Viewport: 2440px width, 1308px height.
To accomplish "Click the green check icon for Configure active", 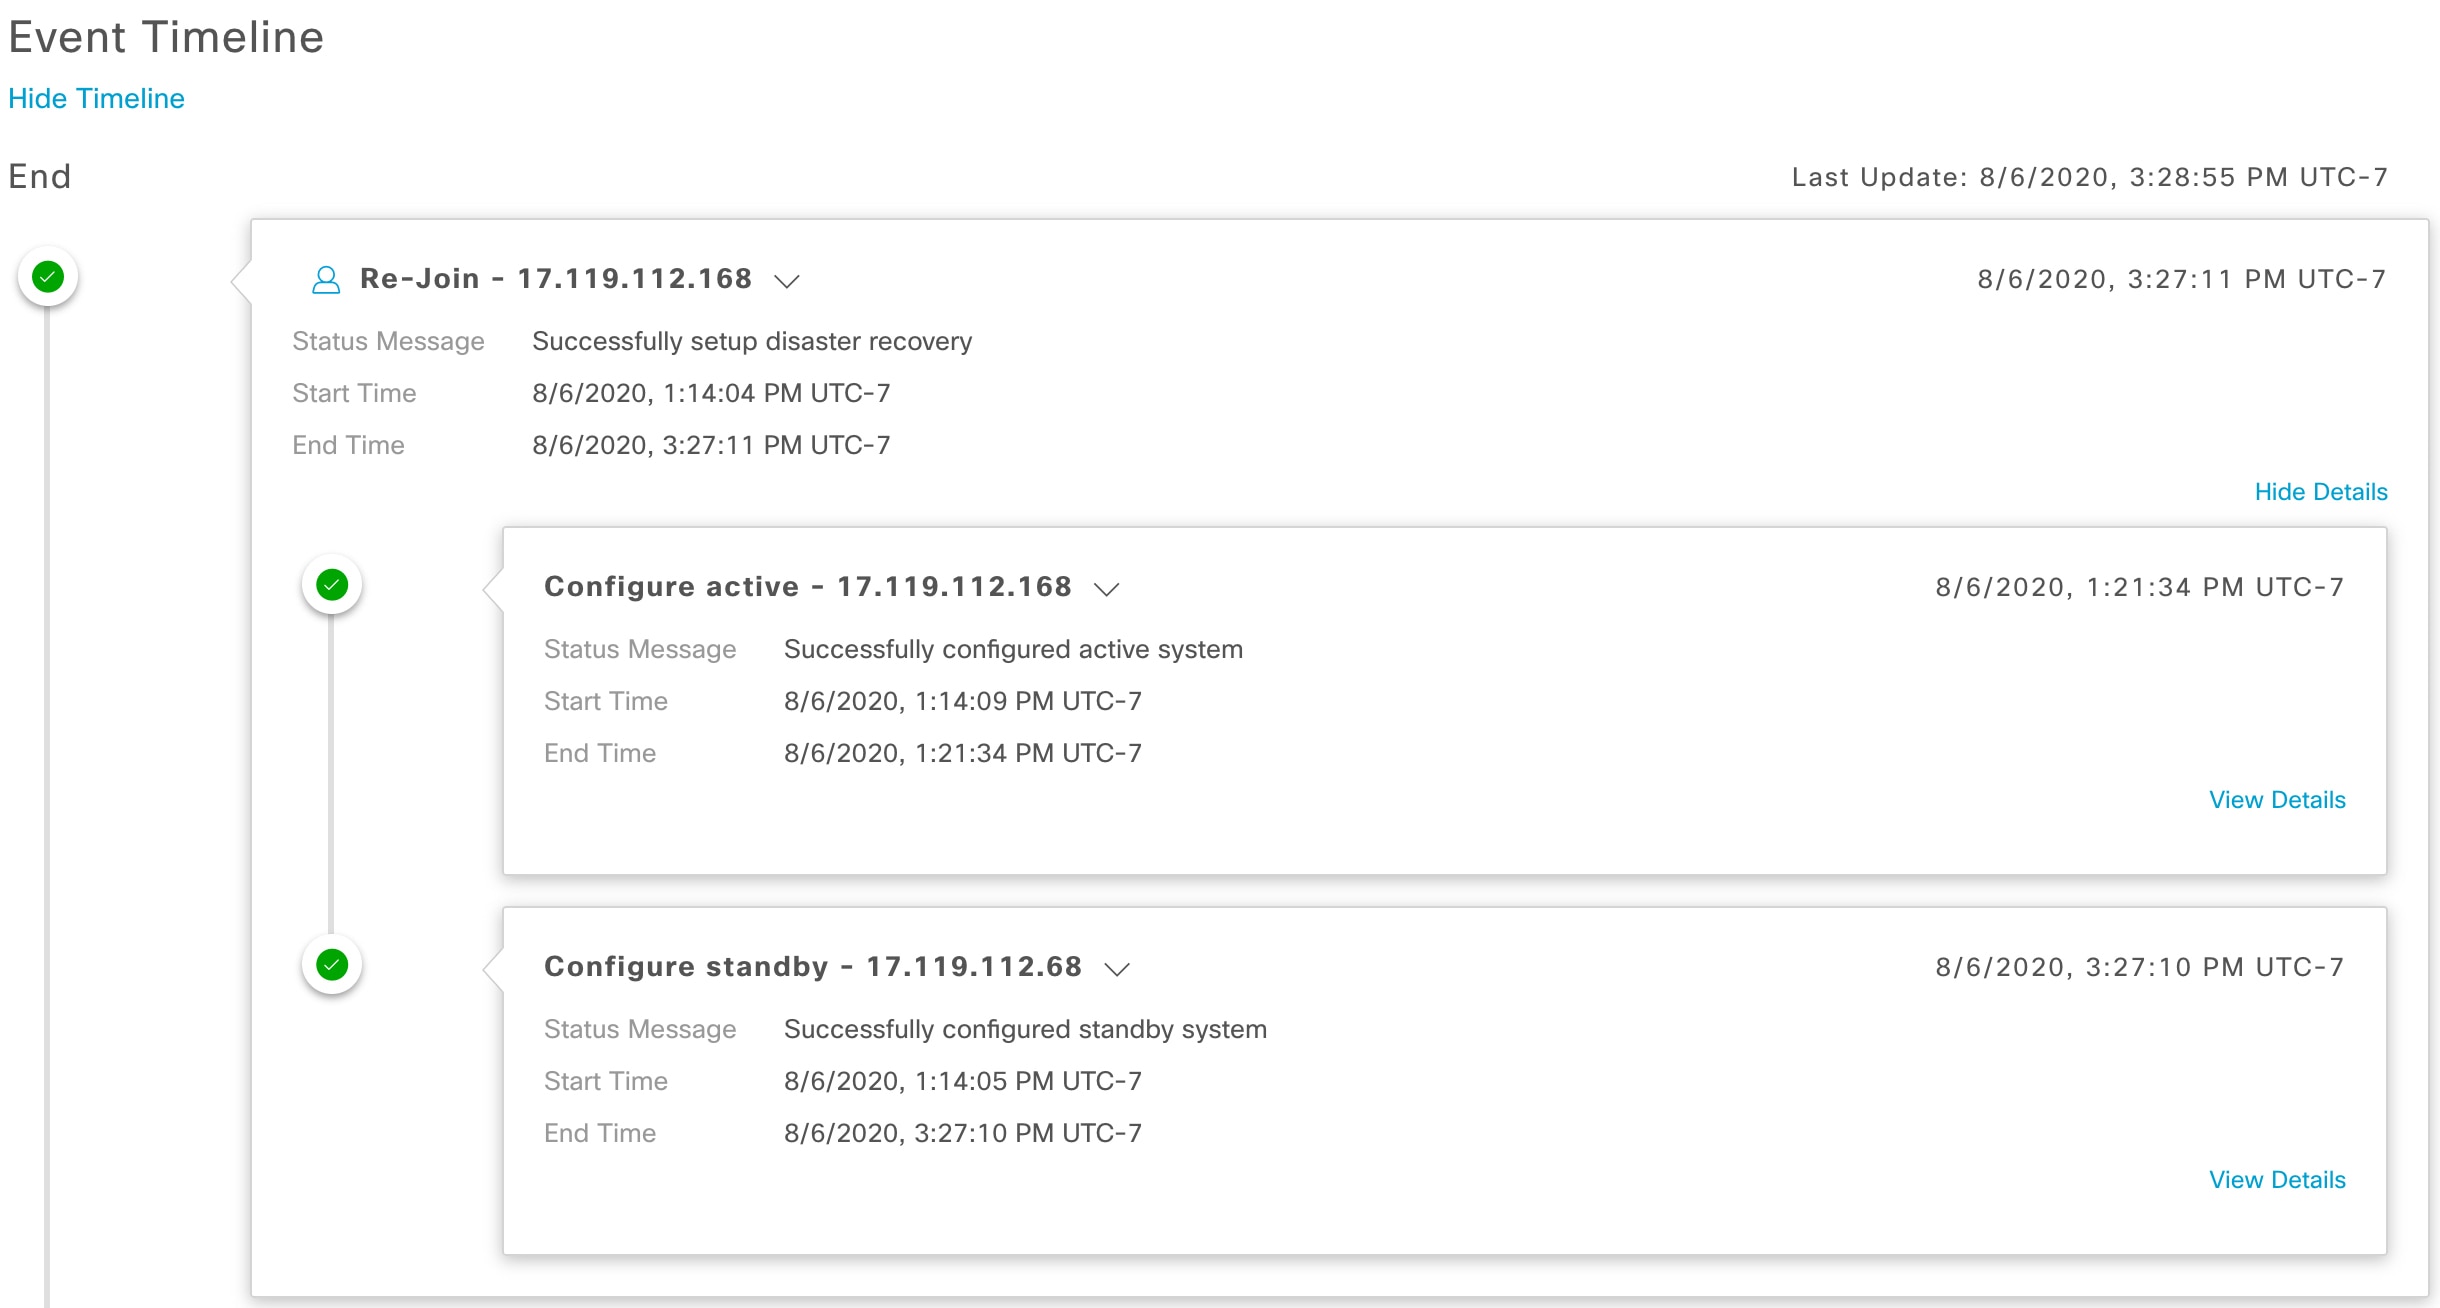I will click(x=332, y=584).
